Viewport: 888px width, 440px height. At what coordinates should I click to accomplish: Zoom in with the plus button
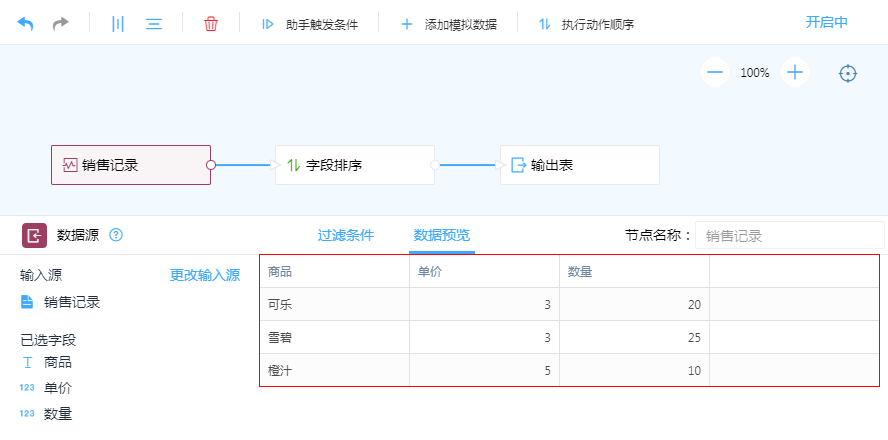[x=795, y=72]
